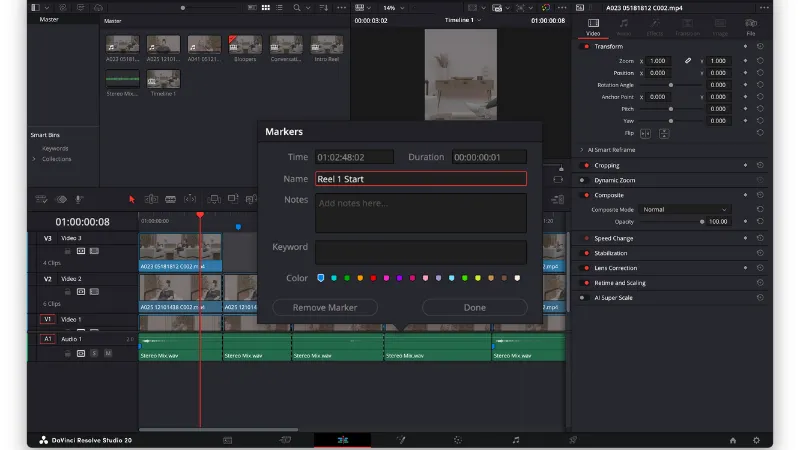
Task: Click the marker Name field
Action: point(421,179)
